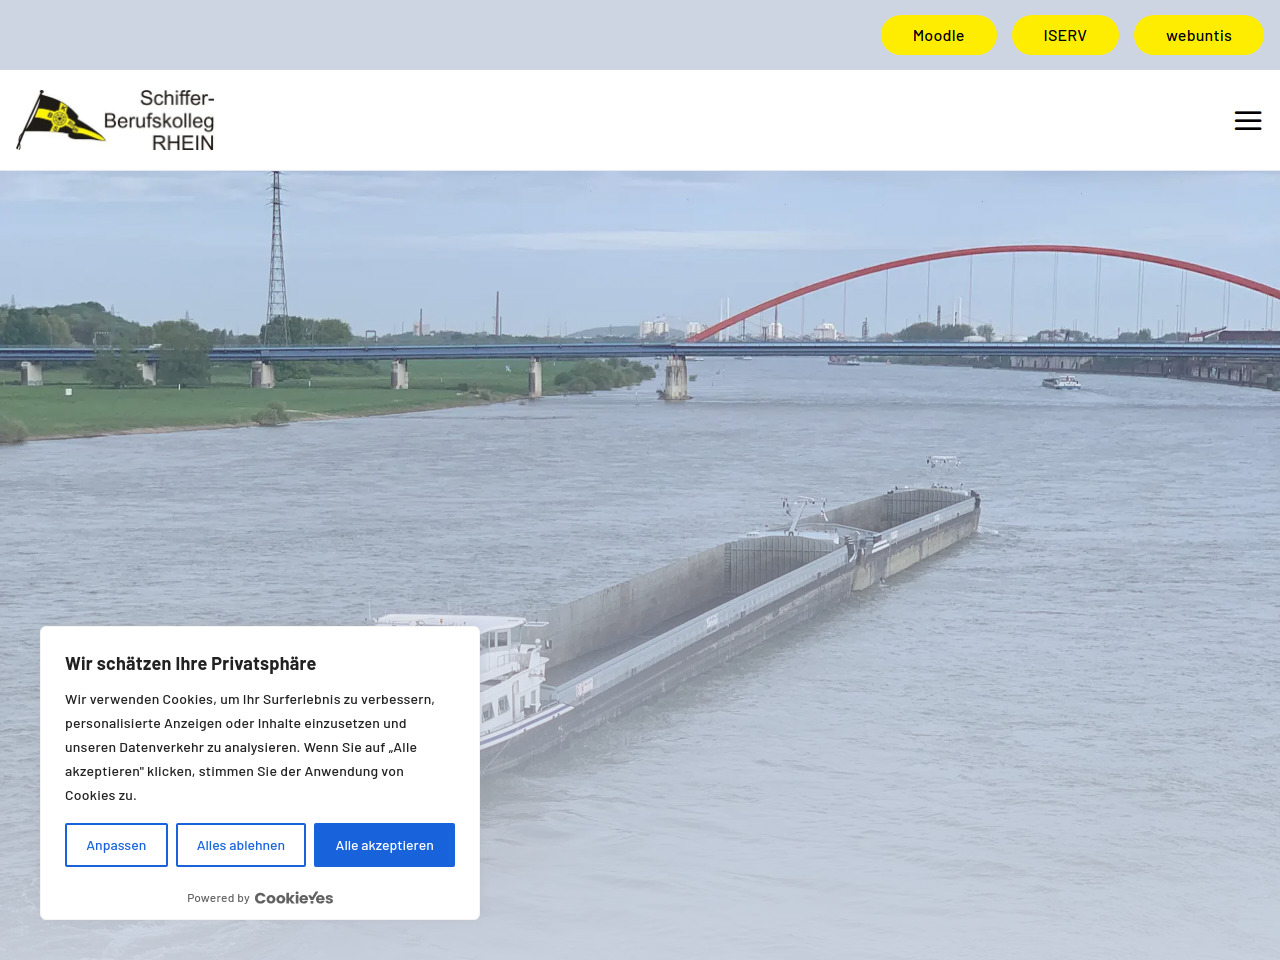
Task: Click the CookieYes logo
Action: coord(294,898)
